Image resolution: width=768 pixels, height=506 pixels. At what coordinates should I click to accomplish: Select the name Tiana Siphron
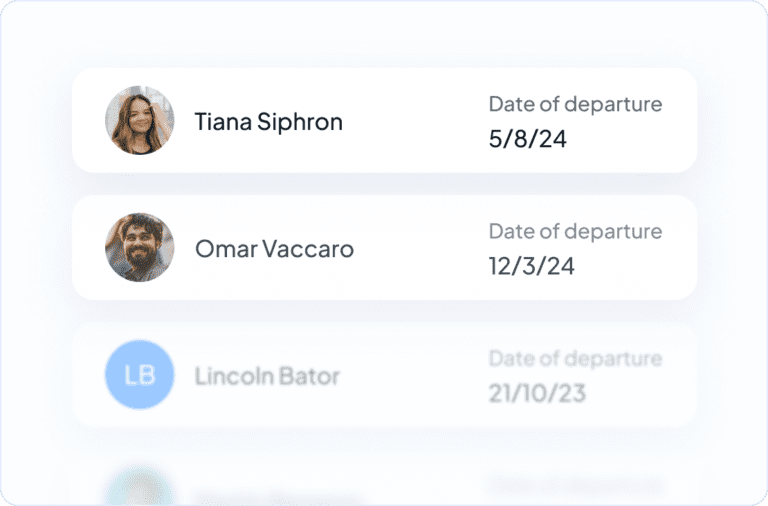tap(268, 121)
